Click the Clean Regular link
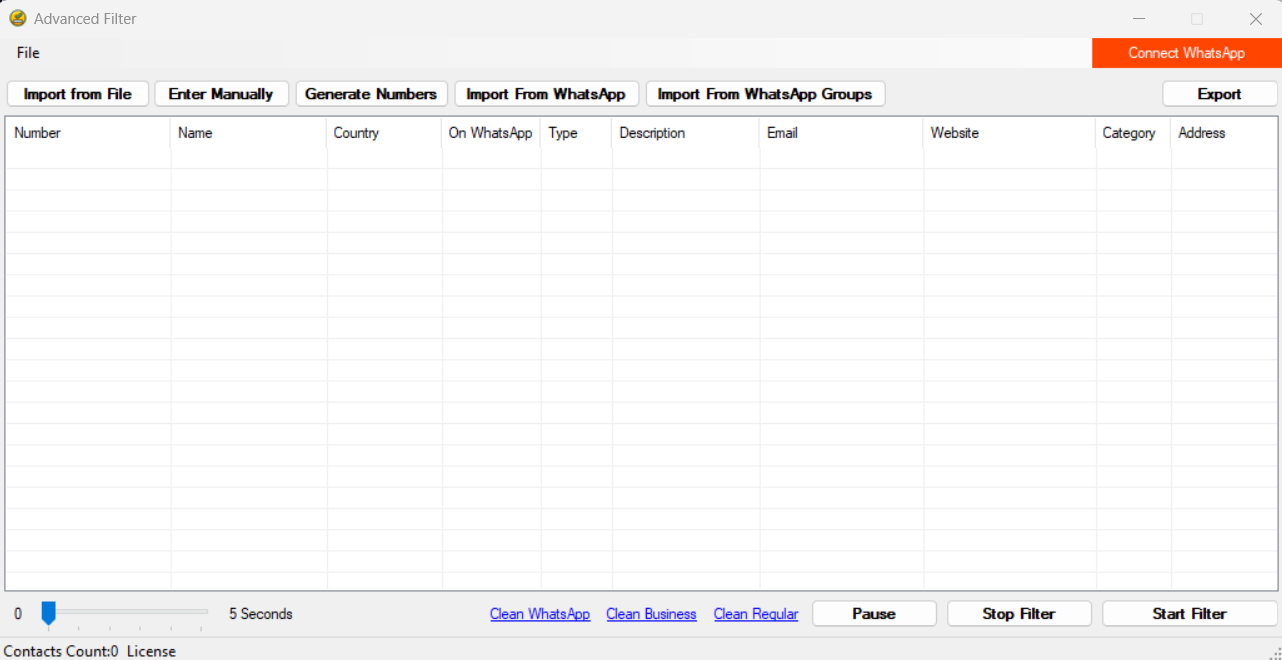Screen dimensions: 1282x660 (x=756, y=614)
